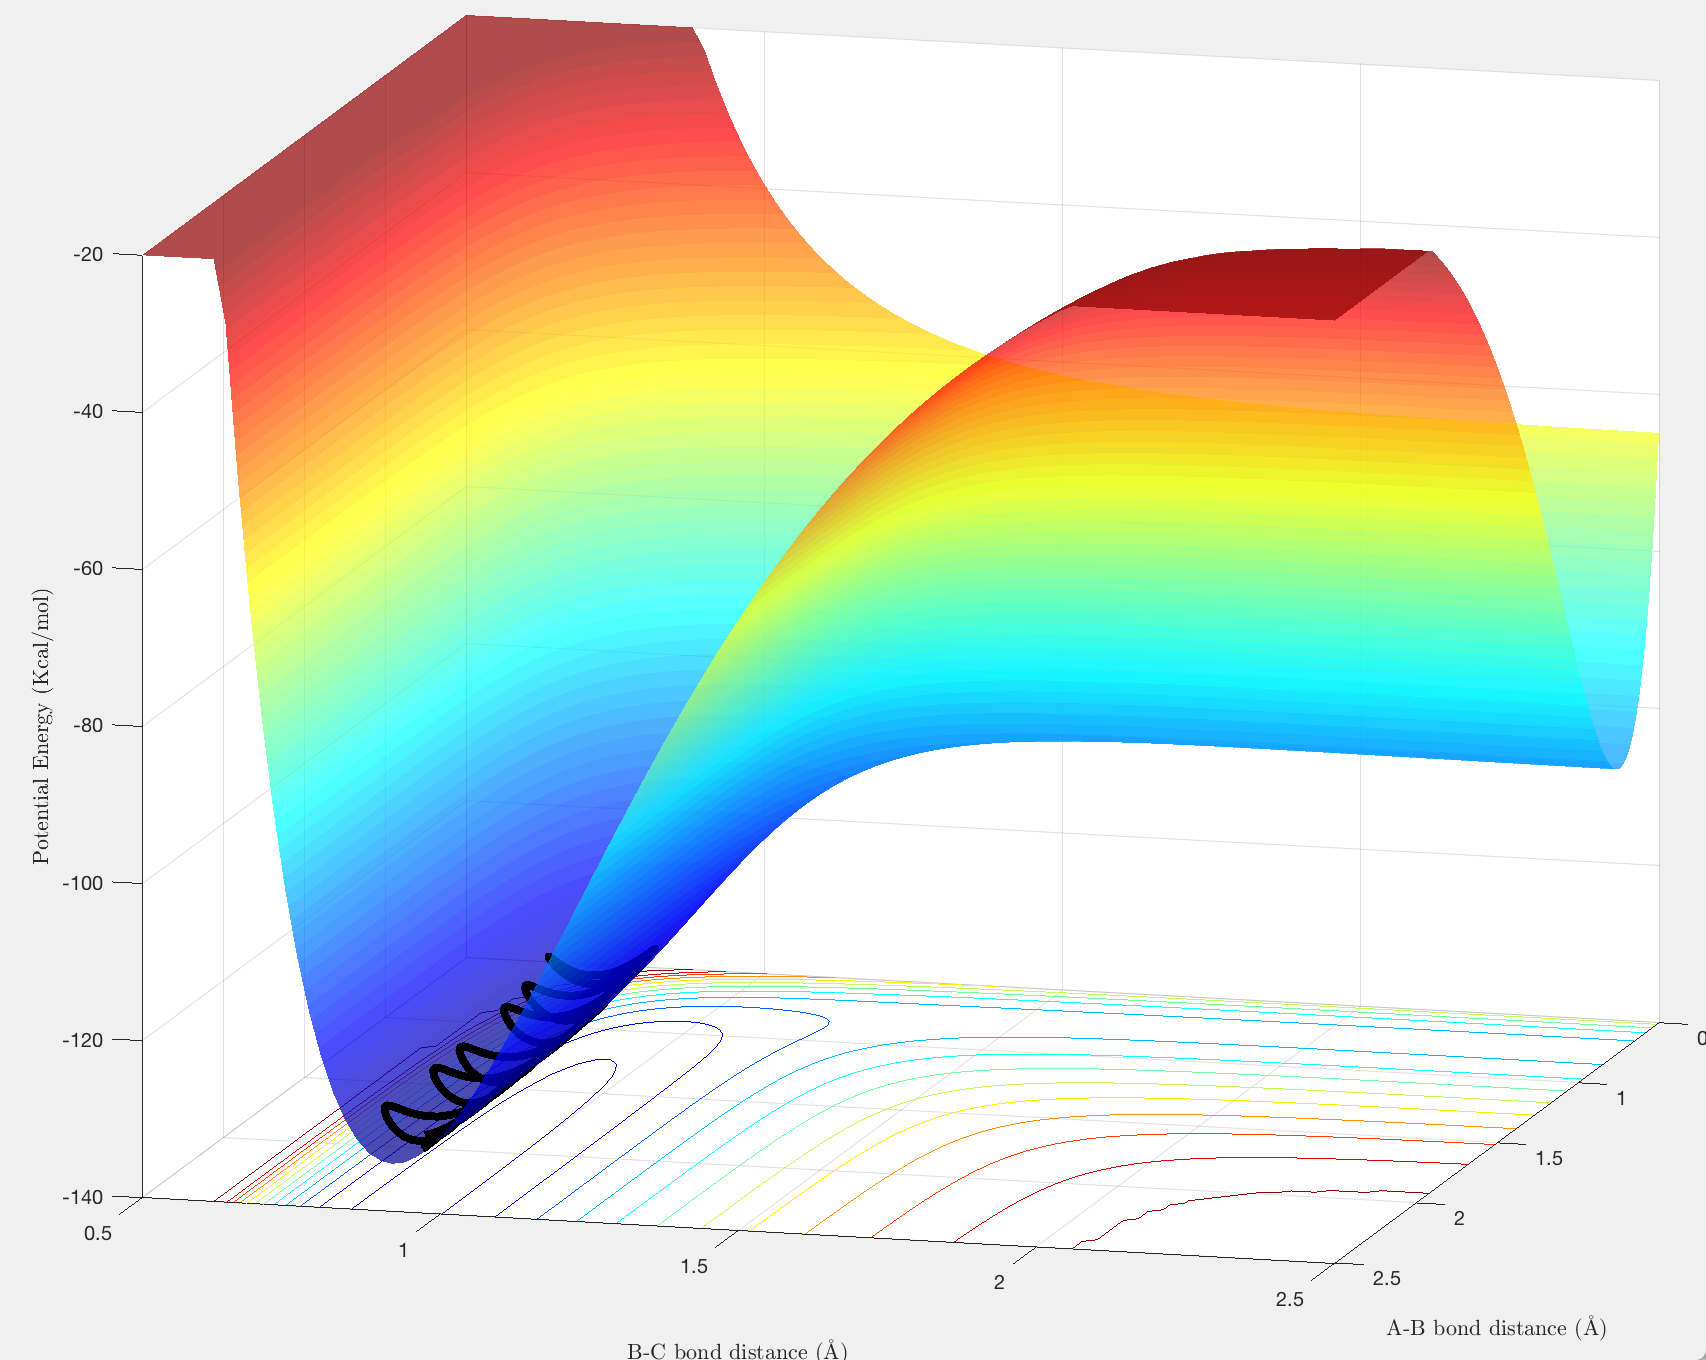Click the -20 tick on energy axis
The image size is (1706, 1360).
pos(88,254)
